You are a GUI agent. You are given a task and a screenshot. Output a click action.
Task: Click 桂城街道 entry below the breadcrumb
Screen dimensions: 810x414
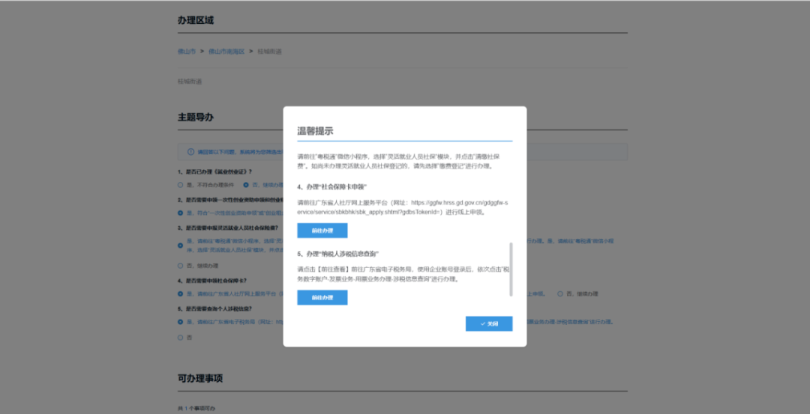coord(190,82)
